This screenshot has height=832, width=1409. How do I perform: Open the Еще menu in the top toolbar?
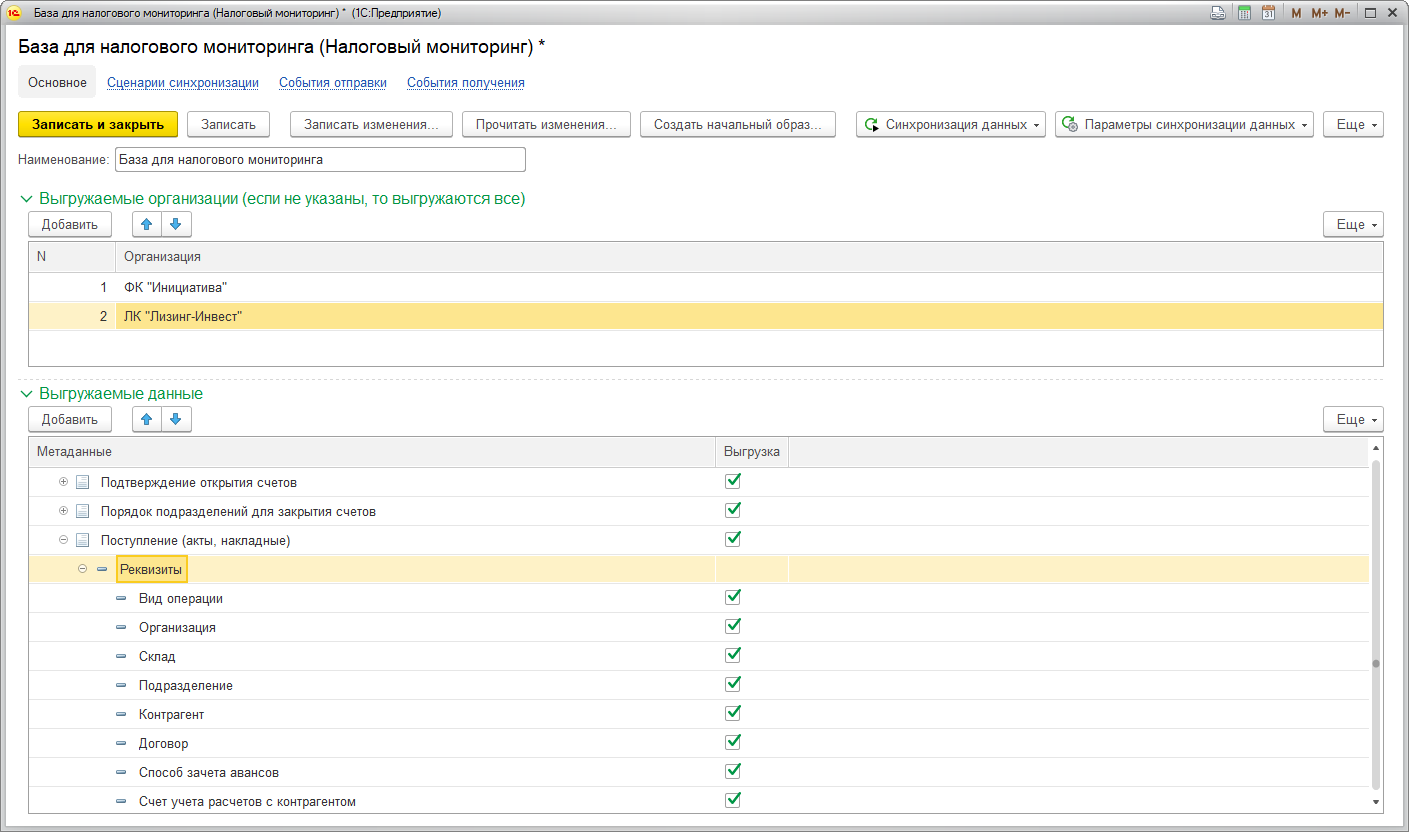(x=1353, y=124)
